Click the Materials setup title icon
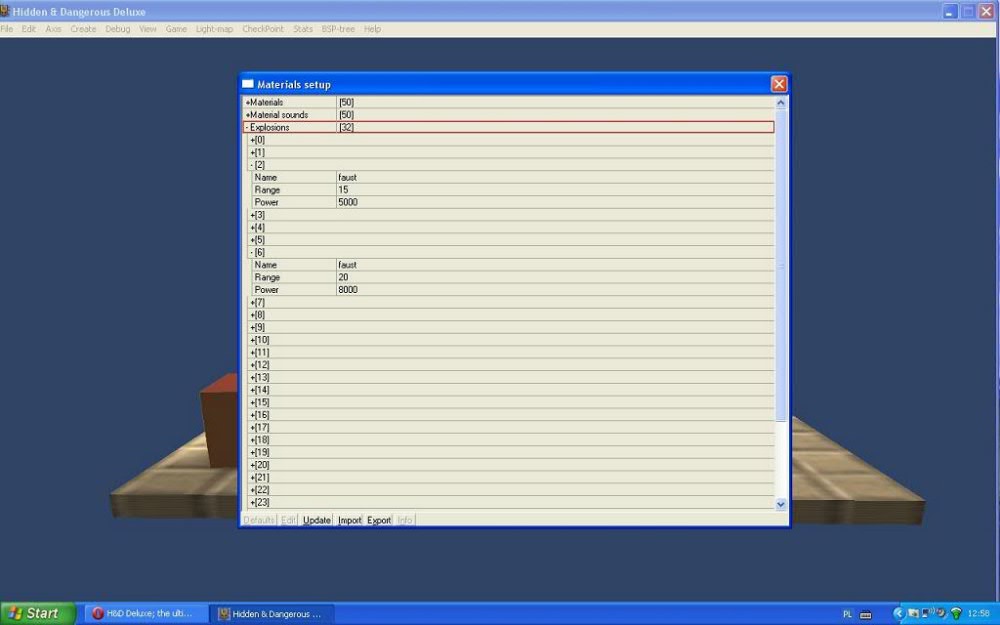The image size is (1000, 625). click(x=248, y=84)
